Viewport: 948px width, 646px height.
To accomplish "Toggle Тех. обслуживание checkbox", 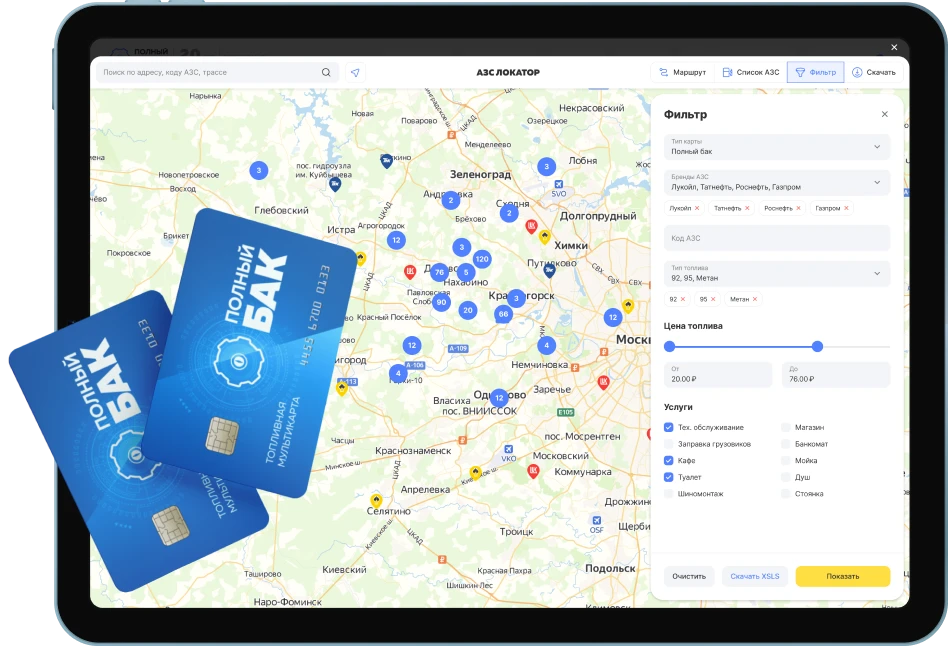I will point(668,427).
